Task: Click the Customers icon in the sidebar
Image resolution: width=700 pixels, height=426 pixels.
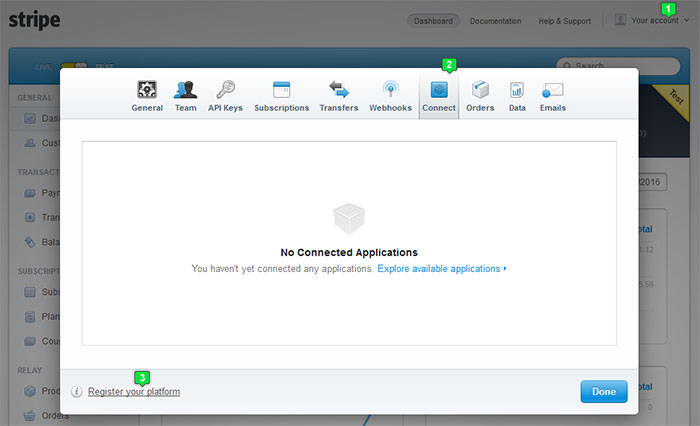Action: tap(30, 143)
